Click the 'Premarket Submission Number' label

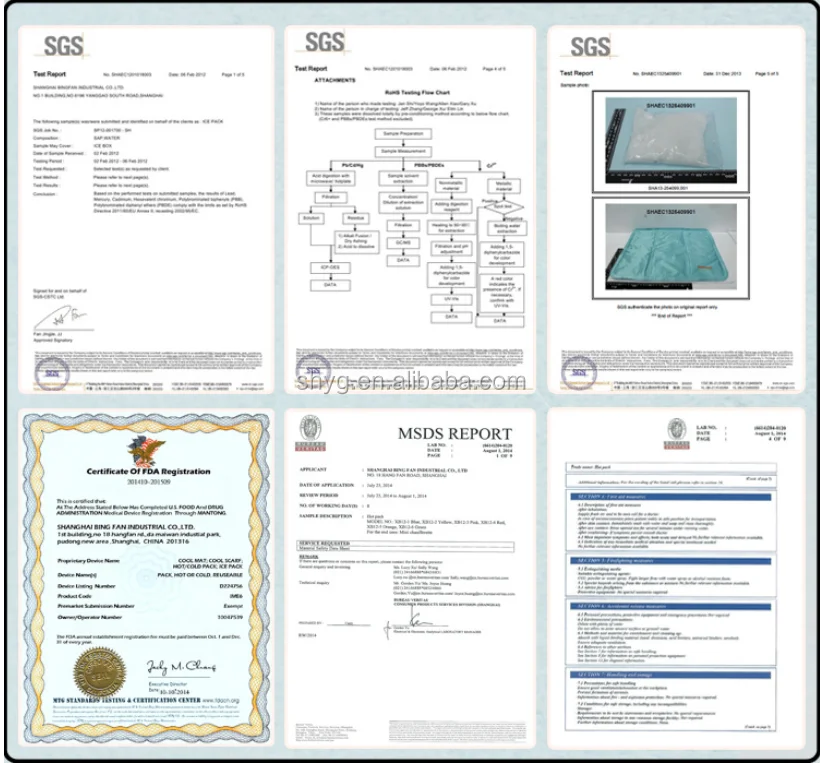pos(96,607)
